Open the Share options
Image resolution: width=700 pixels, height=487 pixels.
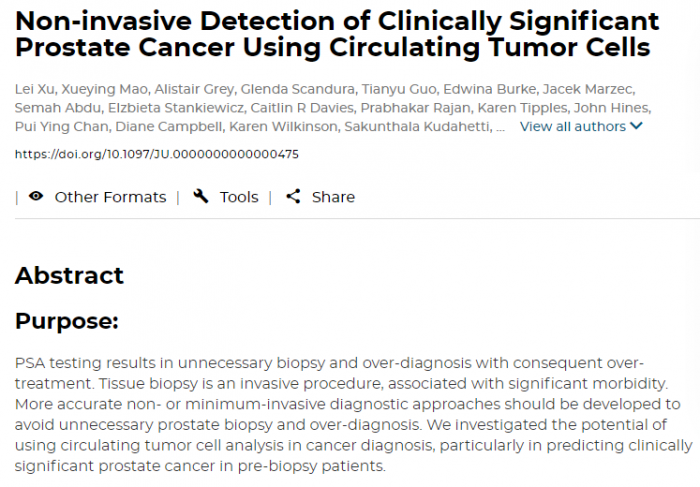click(x=333, y=197)
